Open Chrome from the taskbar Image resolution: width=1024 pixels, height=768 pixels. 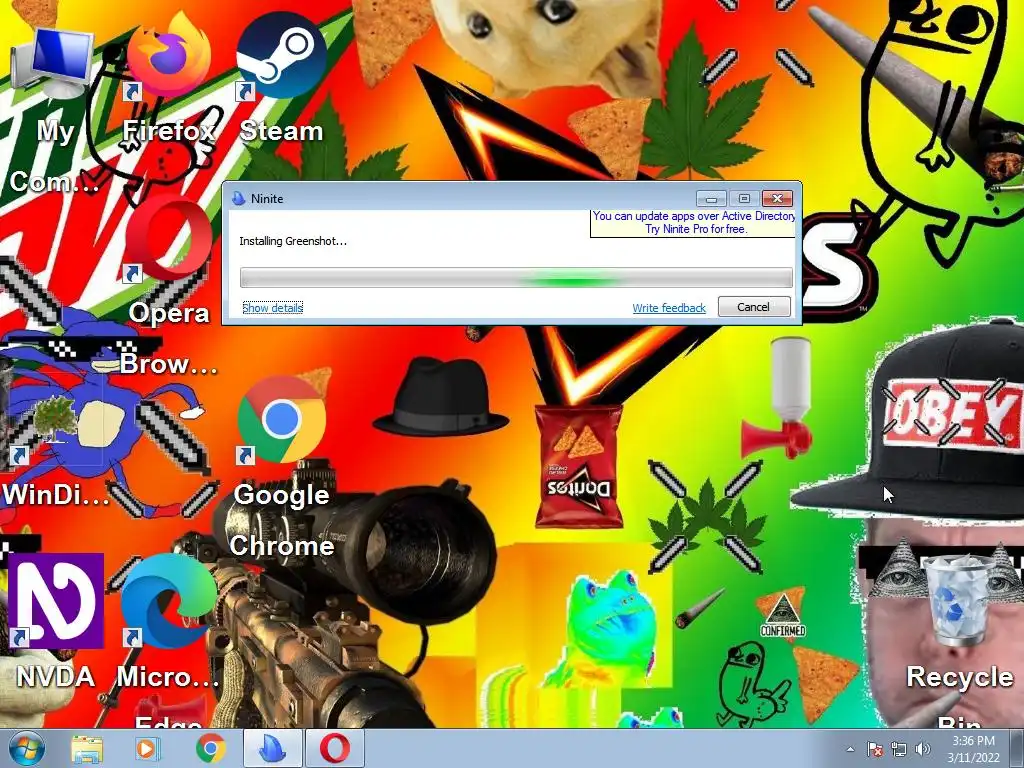click(210, 749)
